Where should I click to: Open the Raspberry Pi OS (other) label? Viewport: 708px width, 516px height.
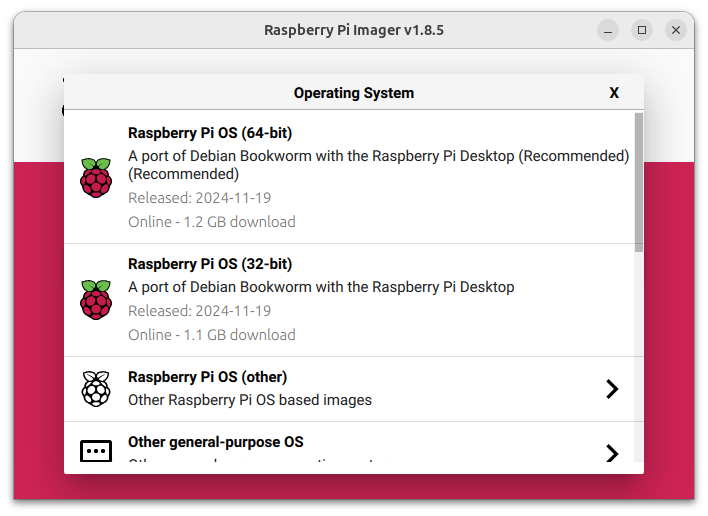coord(207,377)
